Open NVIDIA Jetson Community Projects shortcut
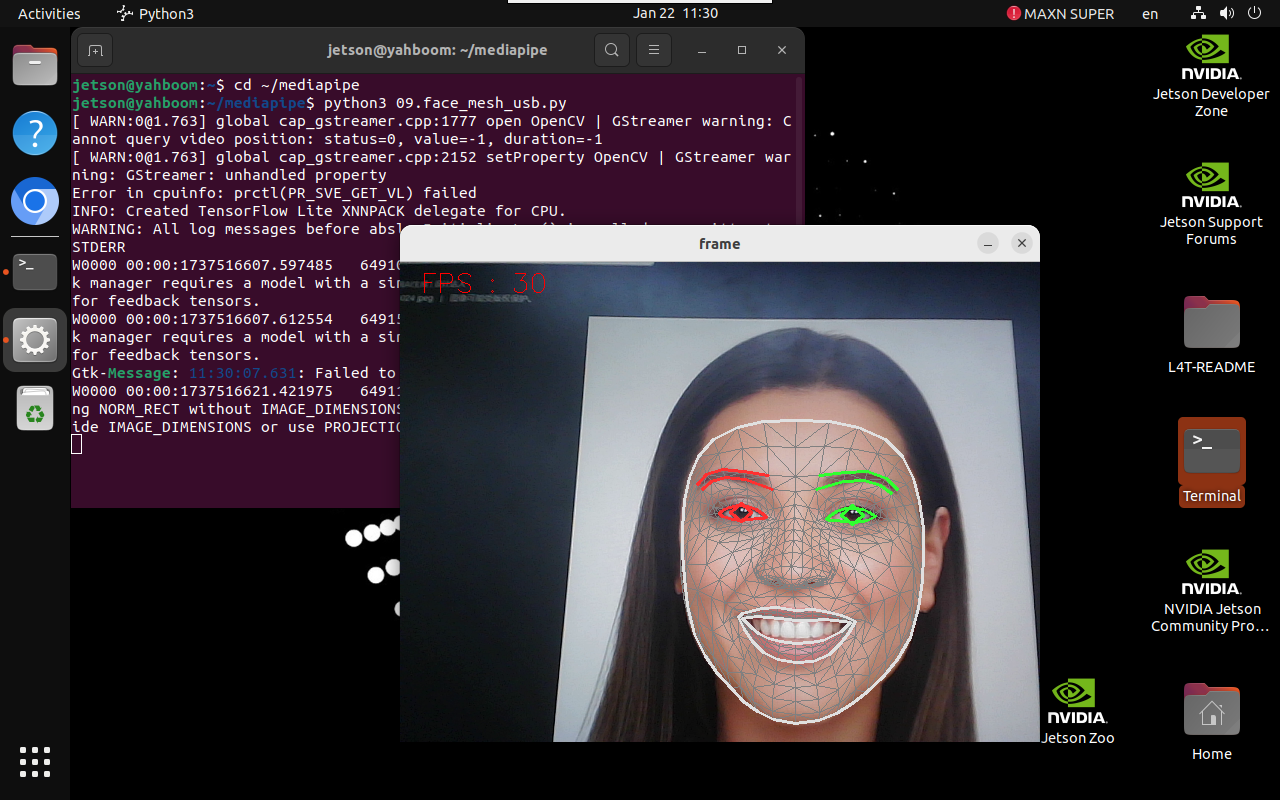Image resolution: width=1280 pixels, height=800 pixels. [x=1211, y=591]
